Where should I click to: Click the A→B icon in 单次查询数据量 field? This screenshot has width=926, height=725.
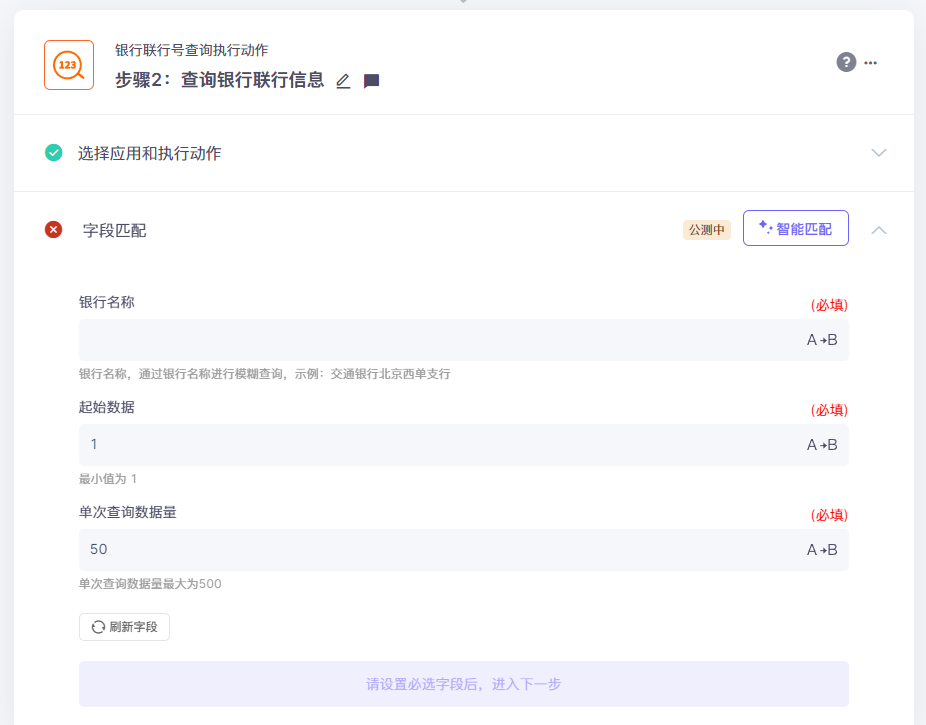pos(822,550)
